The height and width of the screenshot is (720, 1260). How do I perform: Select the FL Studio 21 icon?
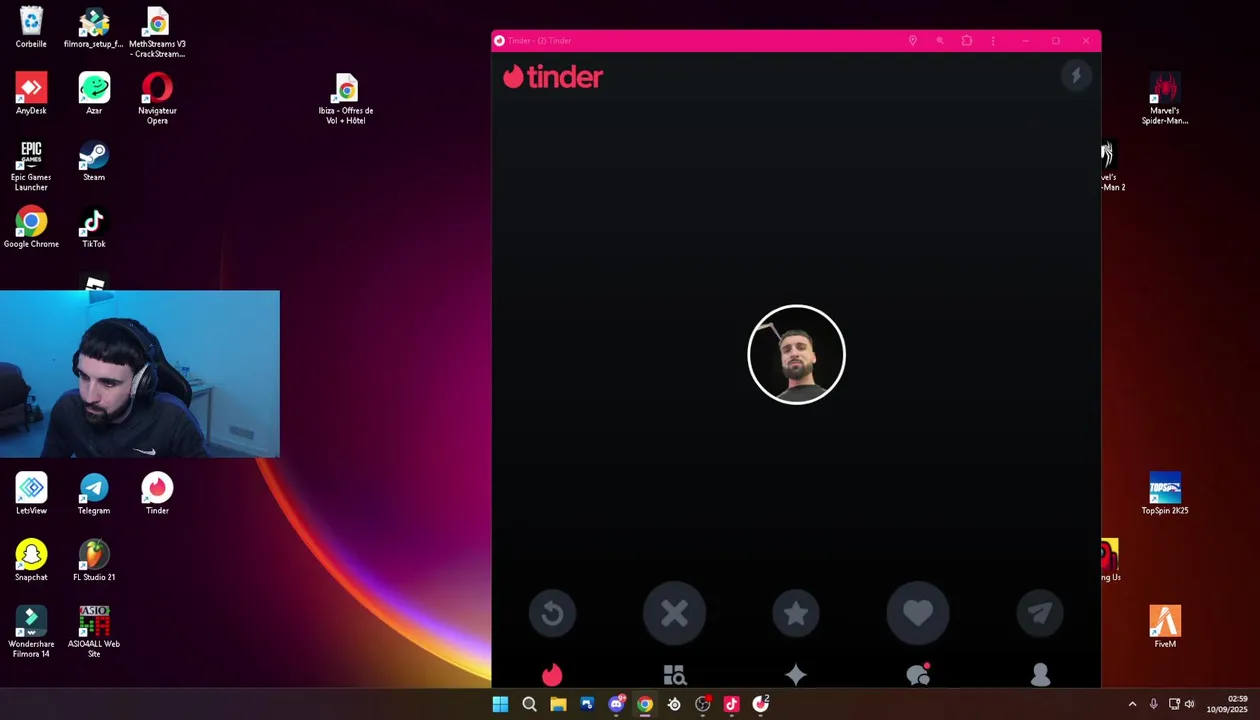94,561
